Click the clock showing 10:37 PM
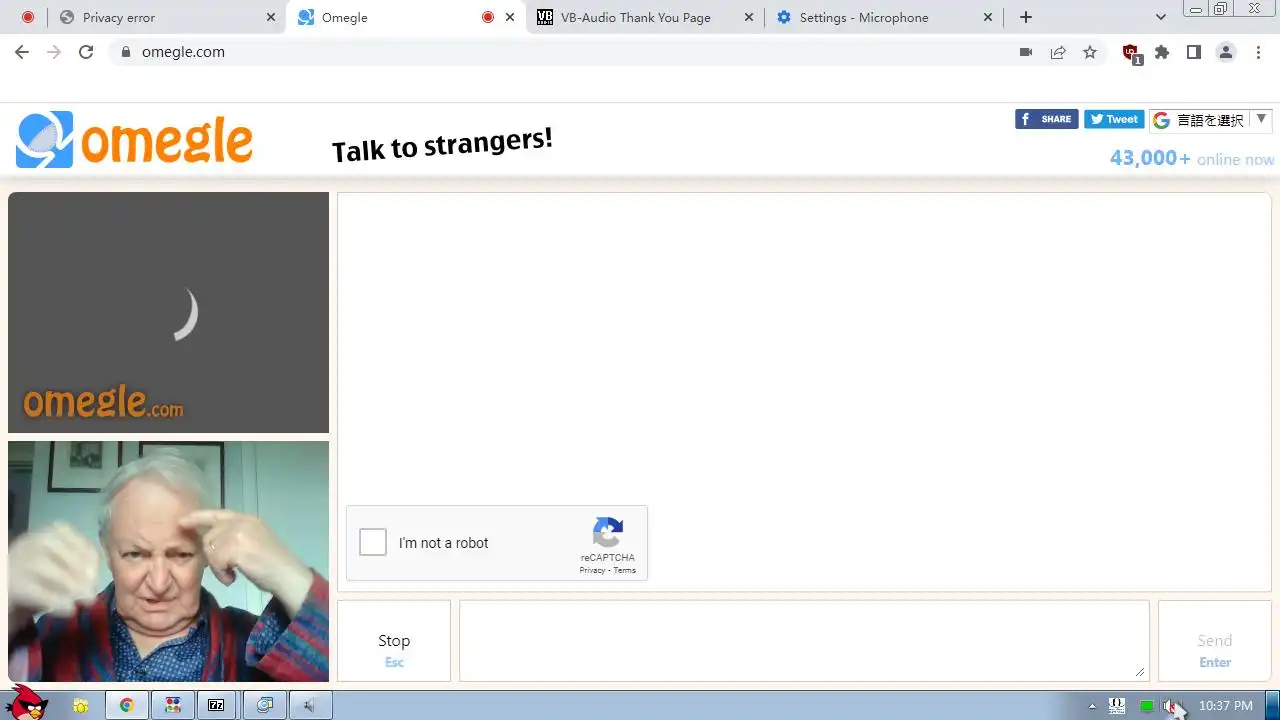This screenshot has height=720, width=1280. pyautogui.click(x=1225, y=706)
